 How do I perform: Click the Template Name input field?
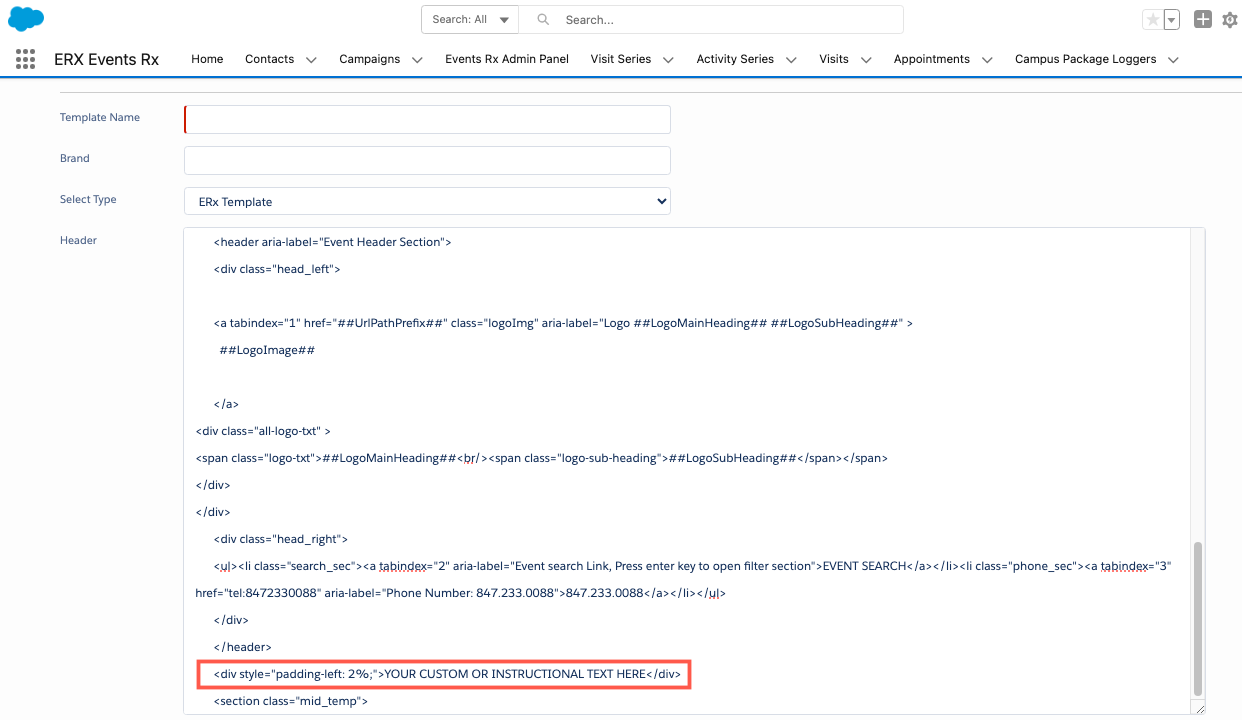click(427, 119)
